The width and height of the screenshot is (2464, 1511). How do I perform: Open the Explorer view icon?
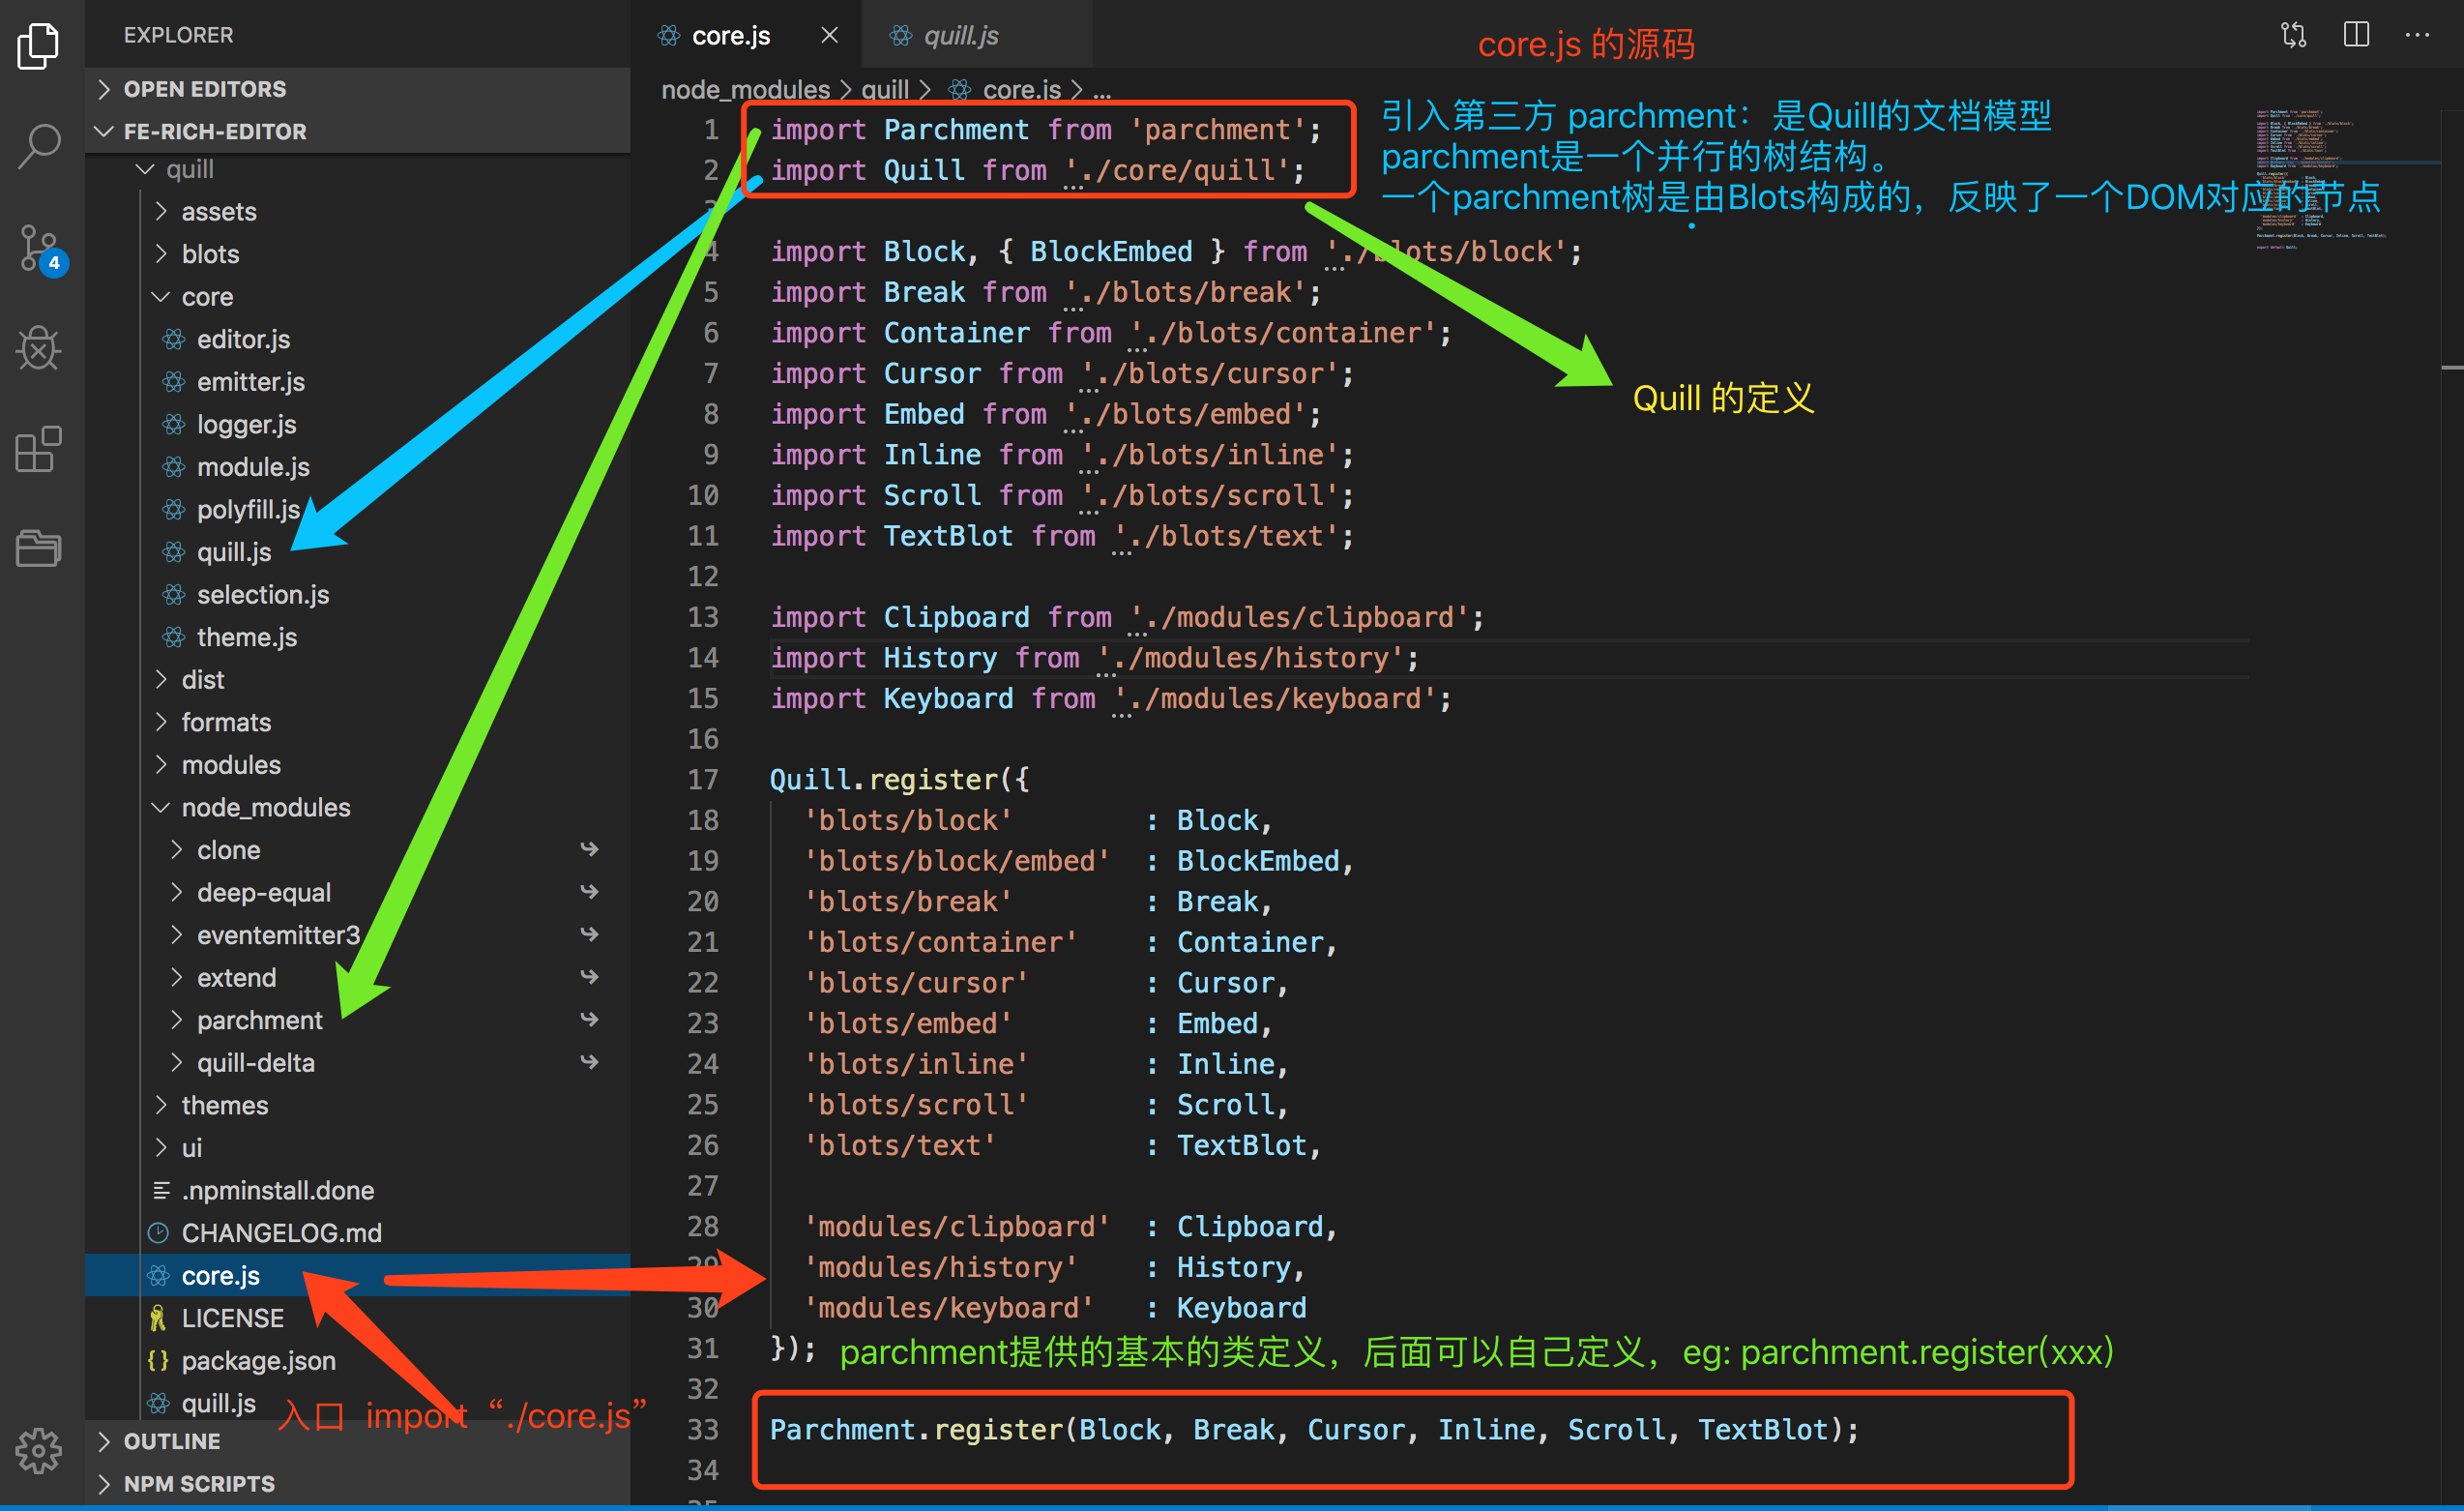tap(39, 47)
